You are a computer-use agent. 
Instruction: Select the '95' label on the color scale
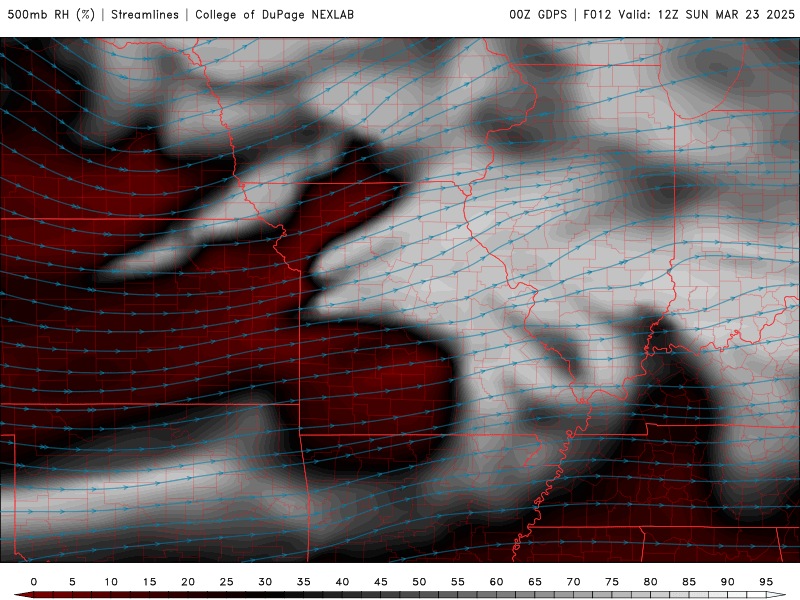[766, 582]
